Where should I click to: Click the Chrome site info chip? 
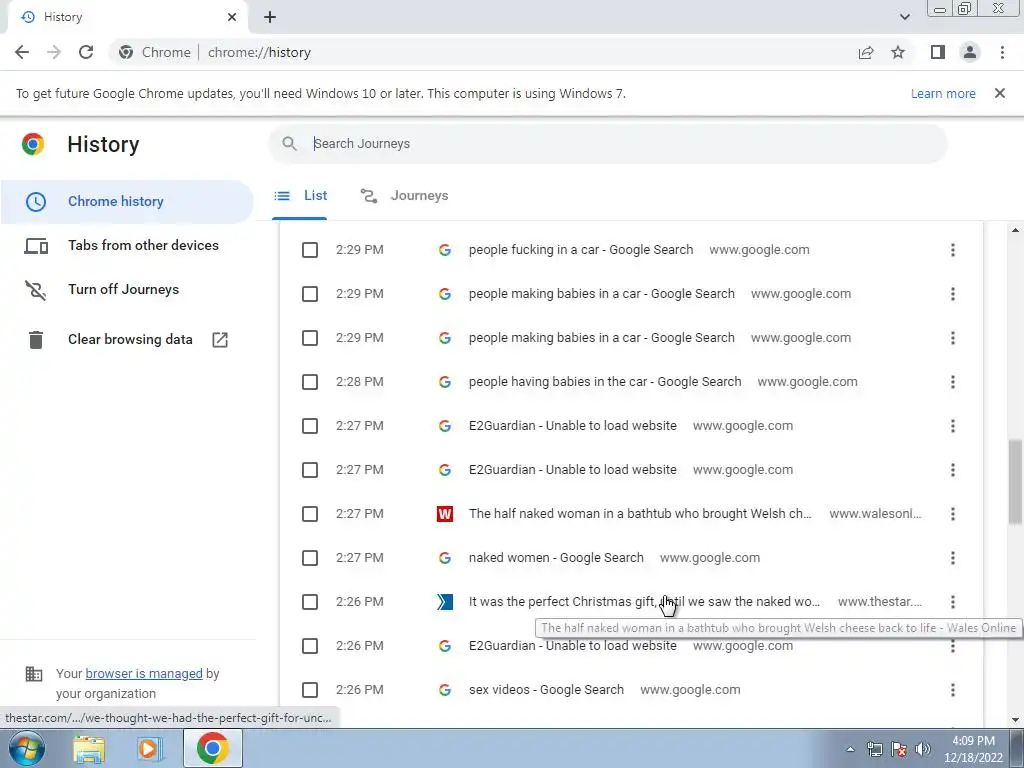point(155,52)
